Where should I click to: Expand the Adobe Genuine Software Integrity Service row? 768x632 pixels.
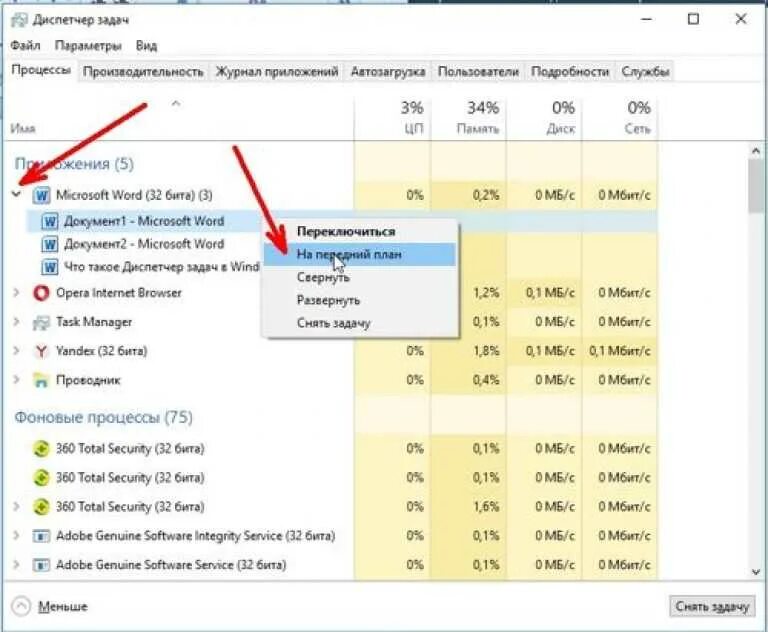tap(16, 535)
